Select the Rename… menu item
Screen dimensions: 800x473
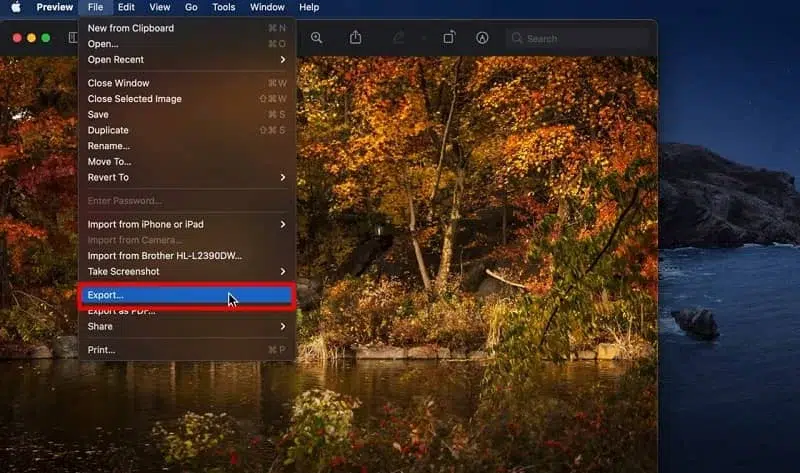187,146
